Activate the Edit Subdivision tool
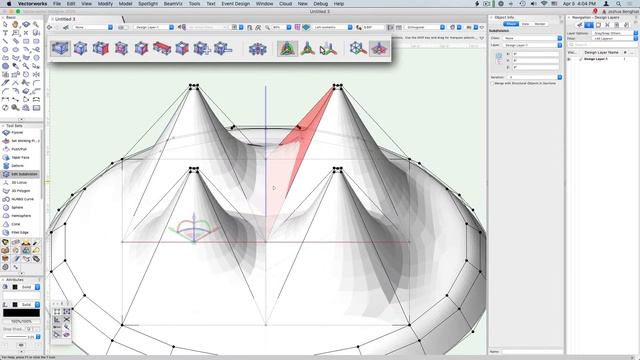 click(20, 174)
